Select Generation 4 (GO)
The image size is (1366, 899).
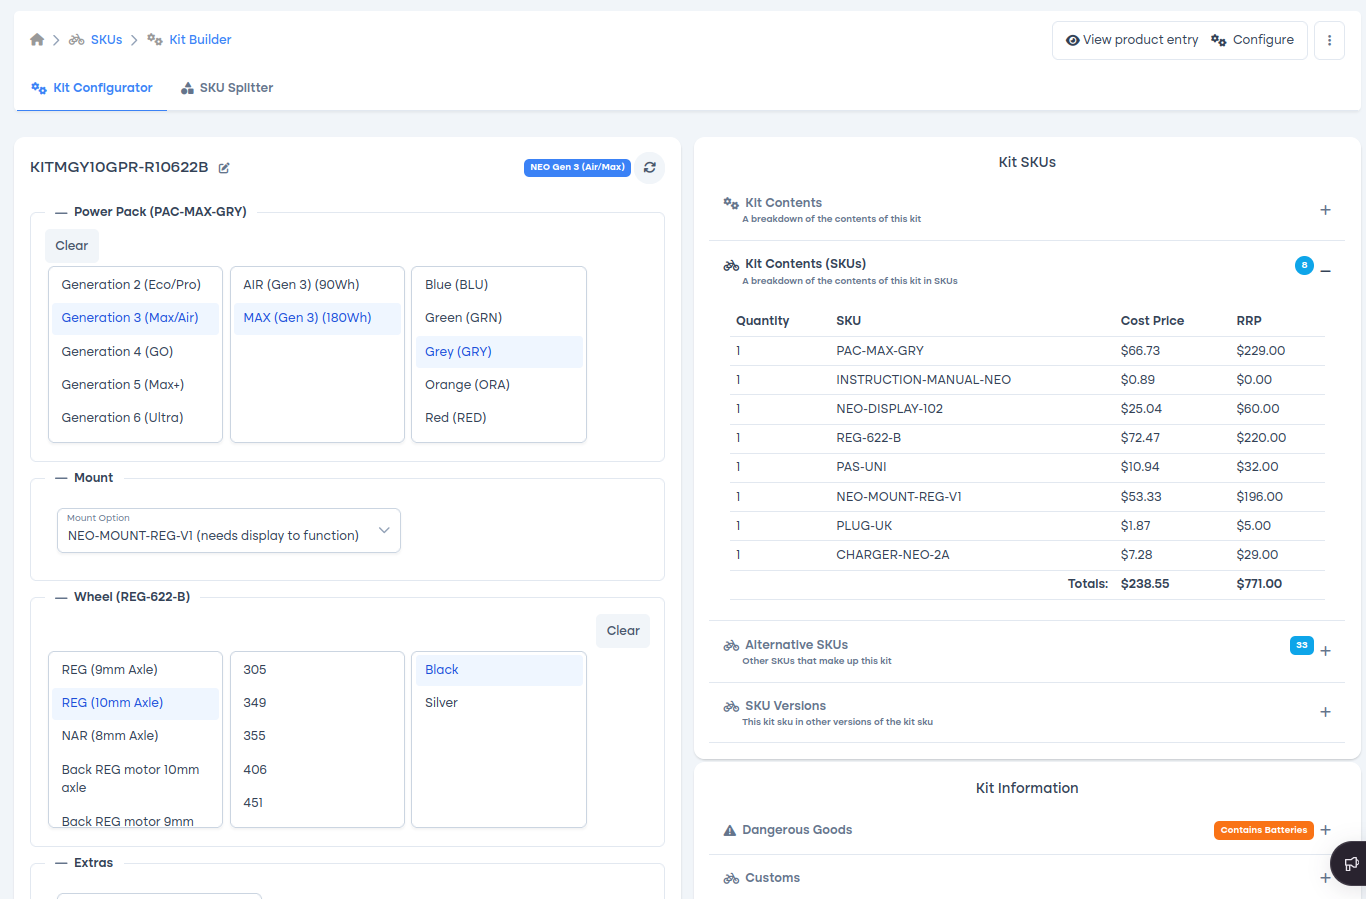[x=135, y=352]
